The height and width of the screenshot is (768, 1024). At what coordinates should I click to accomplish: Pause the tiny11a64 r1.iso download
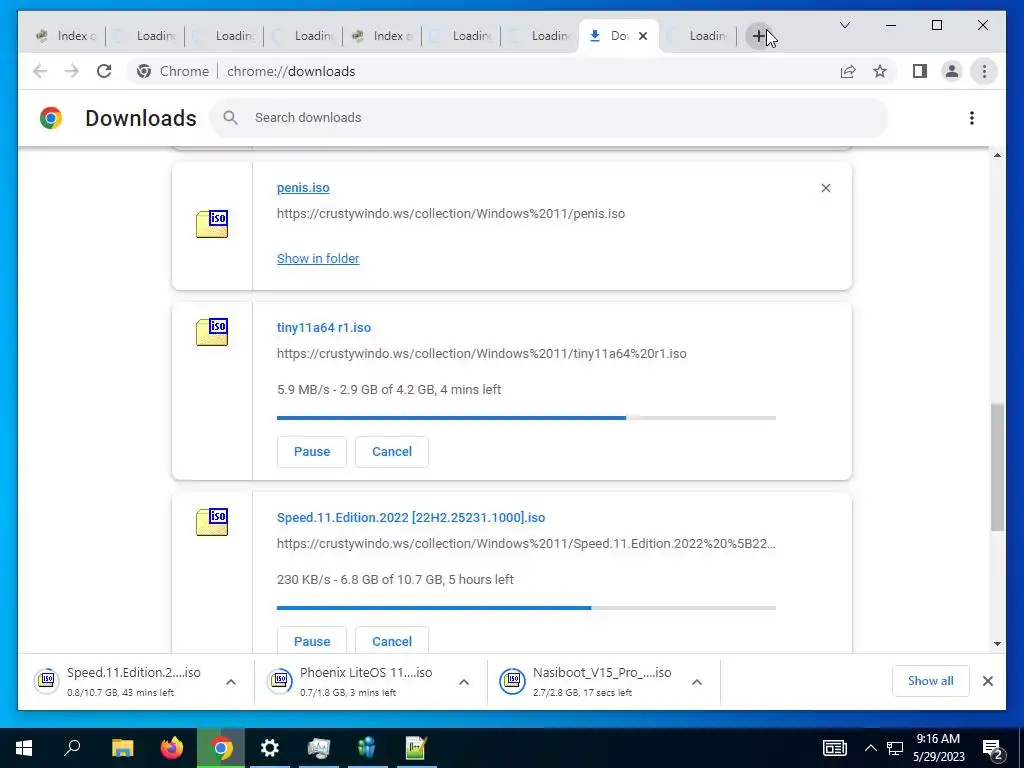coord(312,452)
